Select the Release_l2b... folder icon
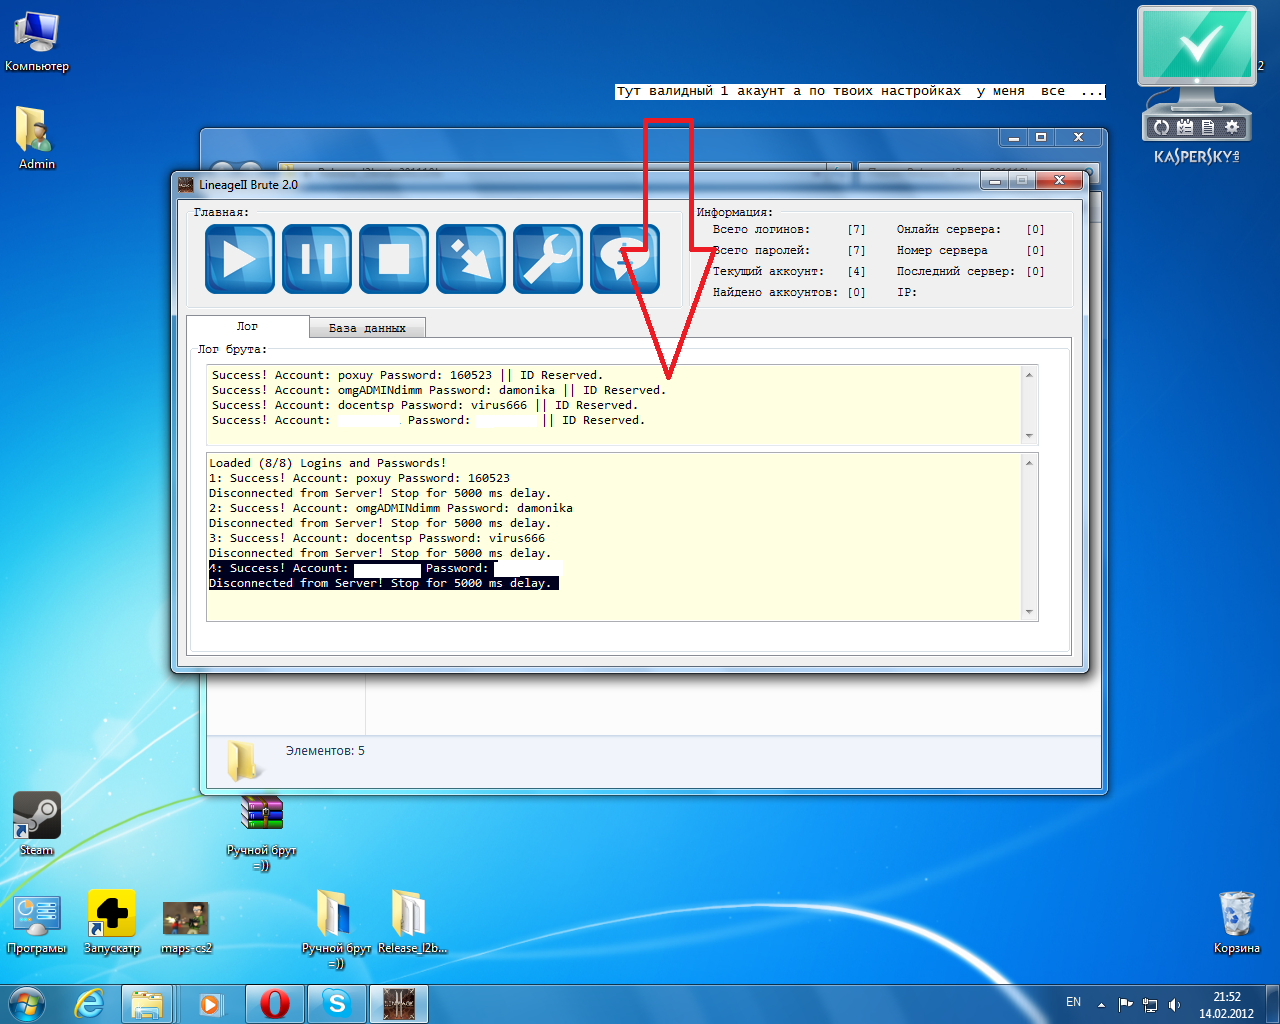 click(412, 922)
